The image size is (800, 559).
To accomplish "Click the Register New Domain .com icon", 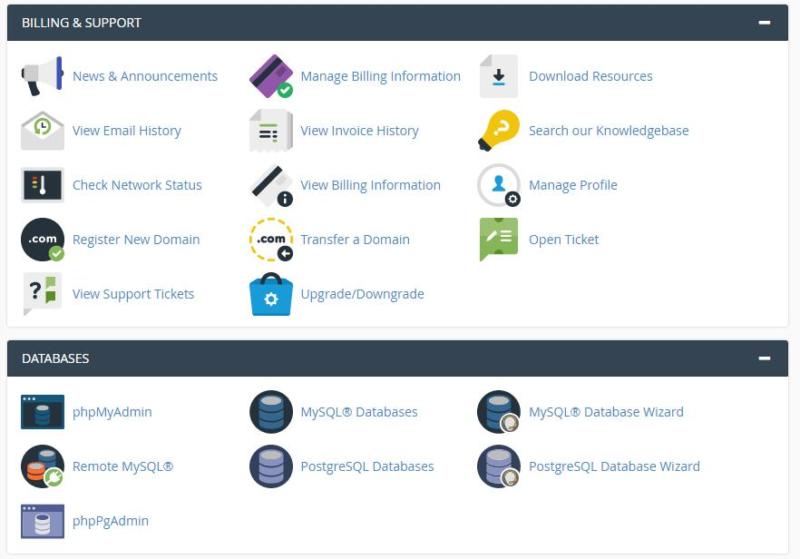I will 42,240.
